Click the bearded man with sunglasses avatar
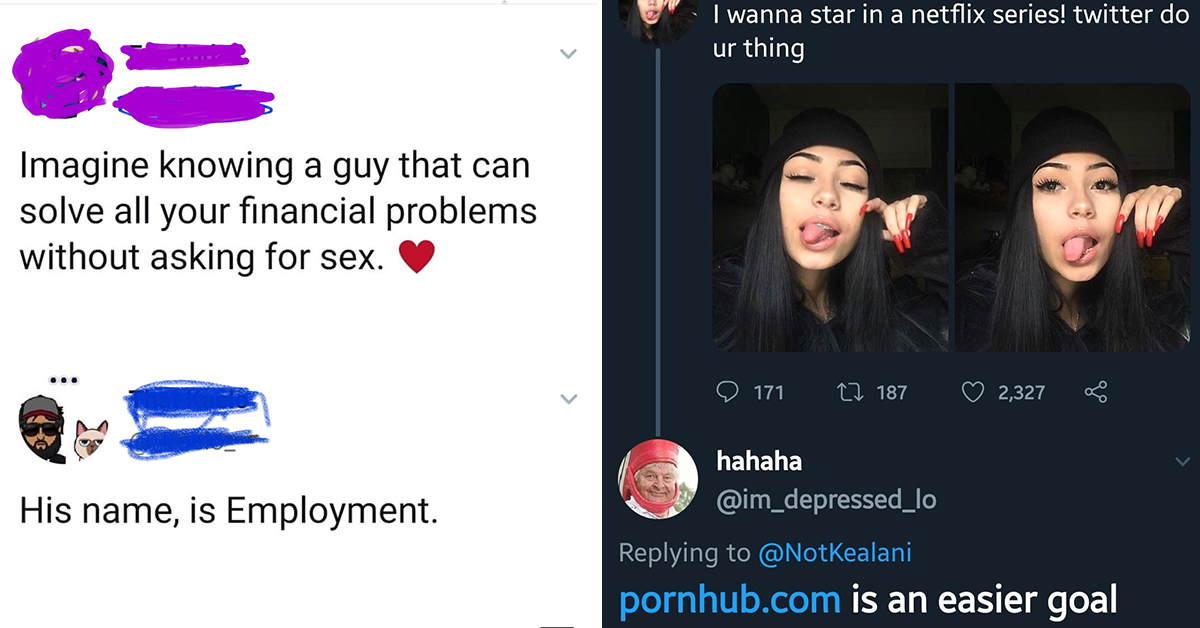The width and height of the screenshot is (1200, 628). tap(41, 430)
